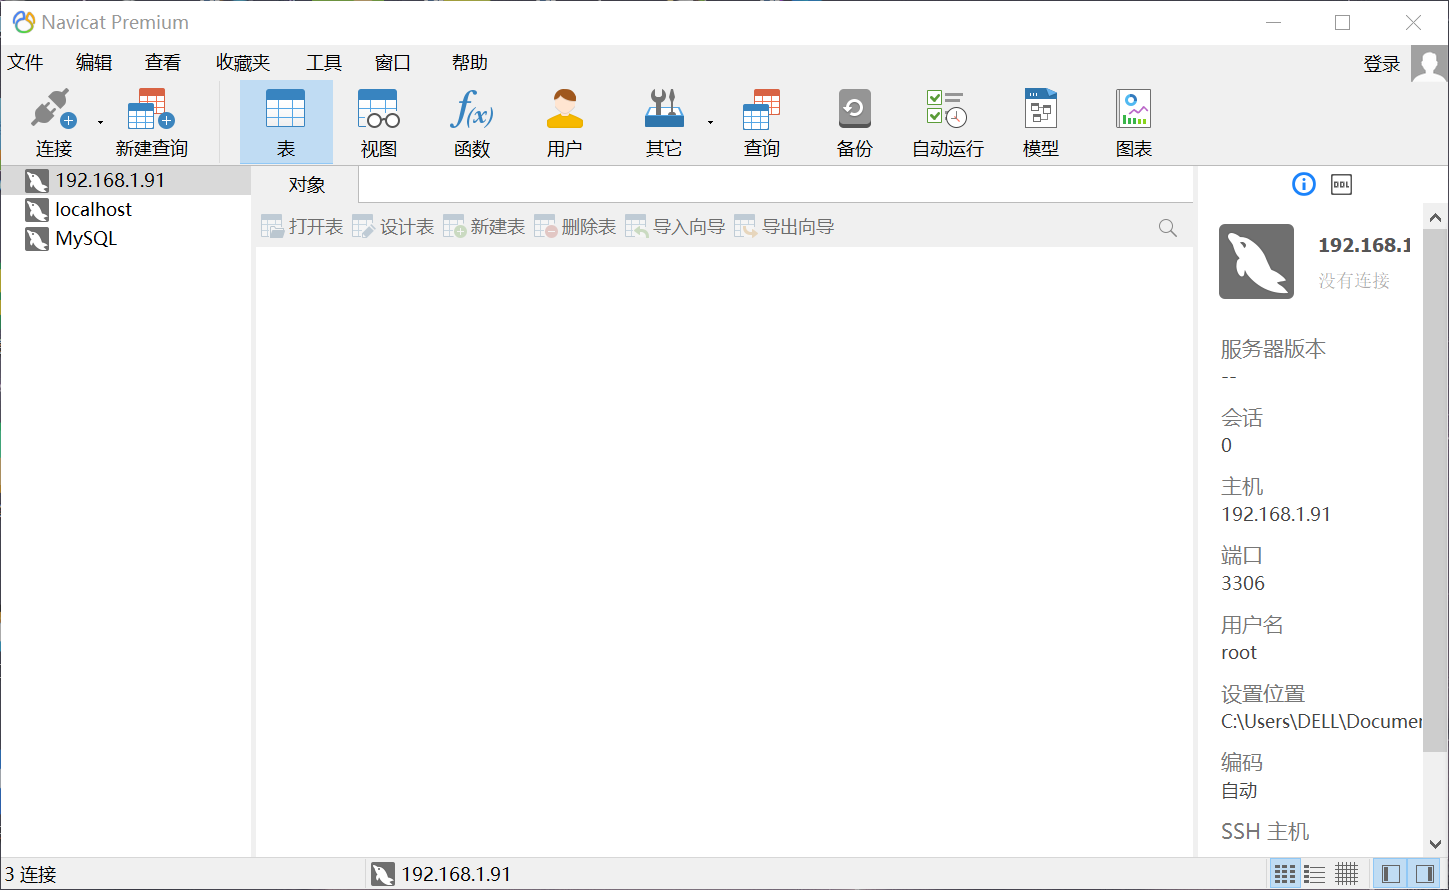Expand the dropdown arrow beside 连接
This screenshot has height=890, width=1449.
(100, 123)
